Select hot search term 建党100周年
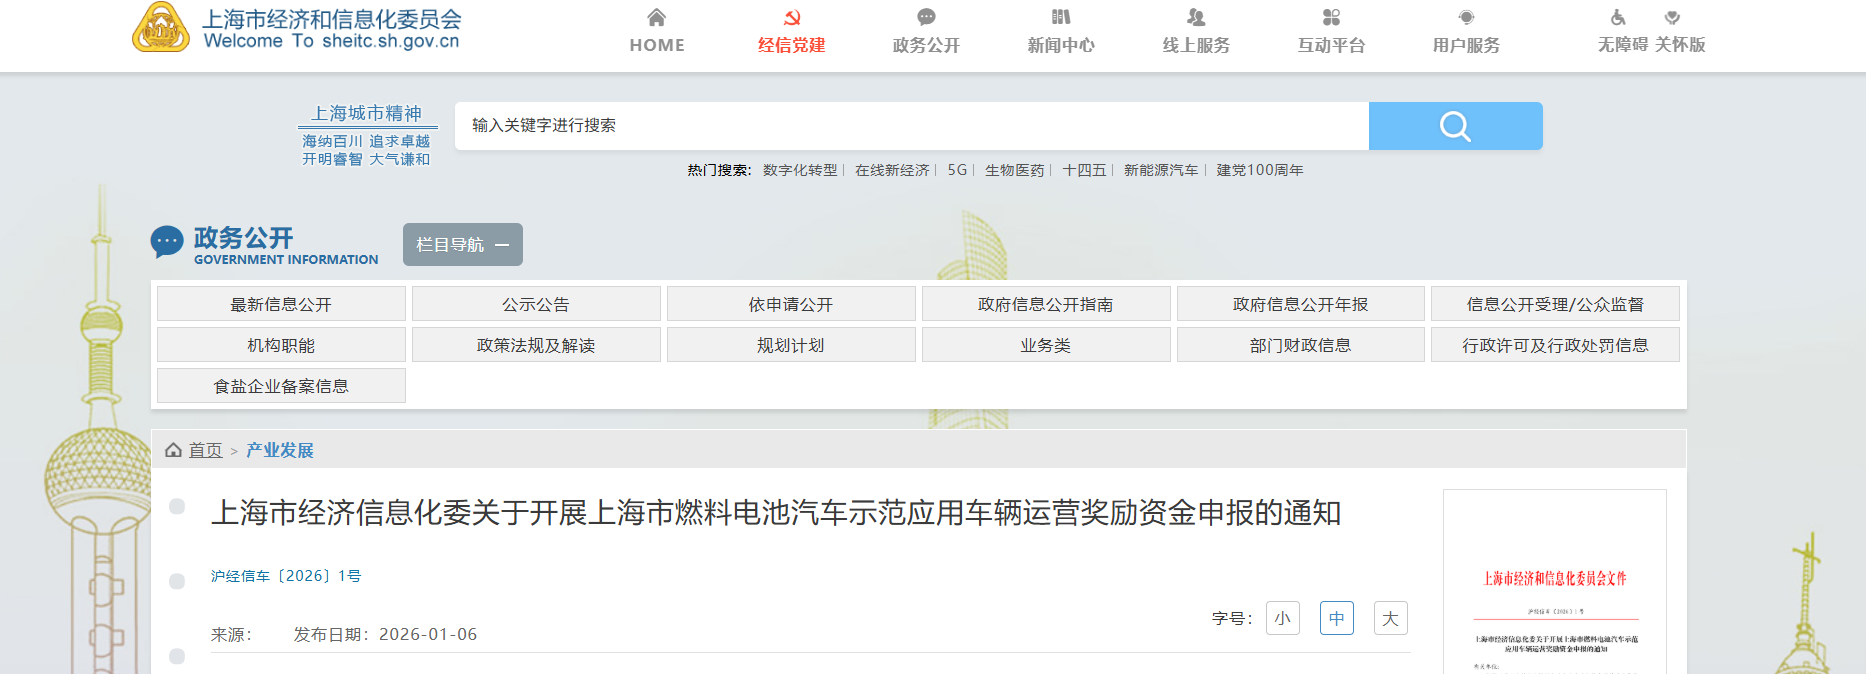 [1260, 170]
